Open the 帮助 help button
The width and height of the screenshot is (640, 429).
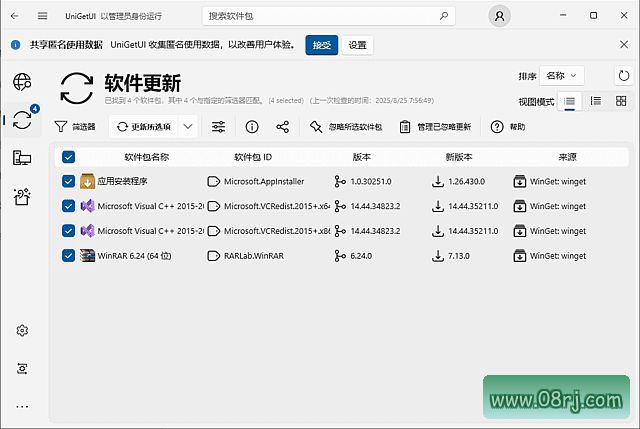[x=508, y=127]
